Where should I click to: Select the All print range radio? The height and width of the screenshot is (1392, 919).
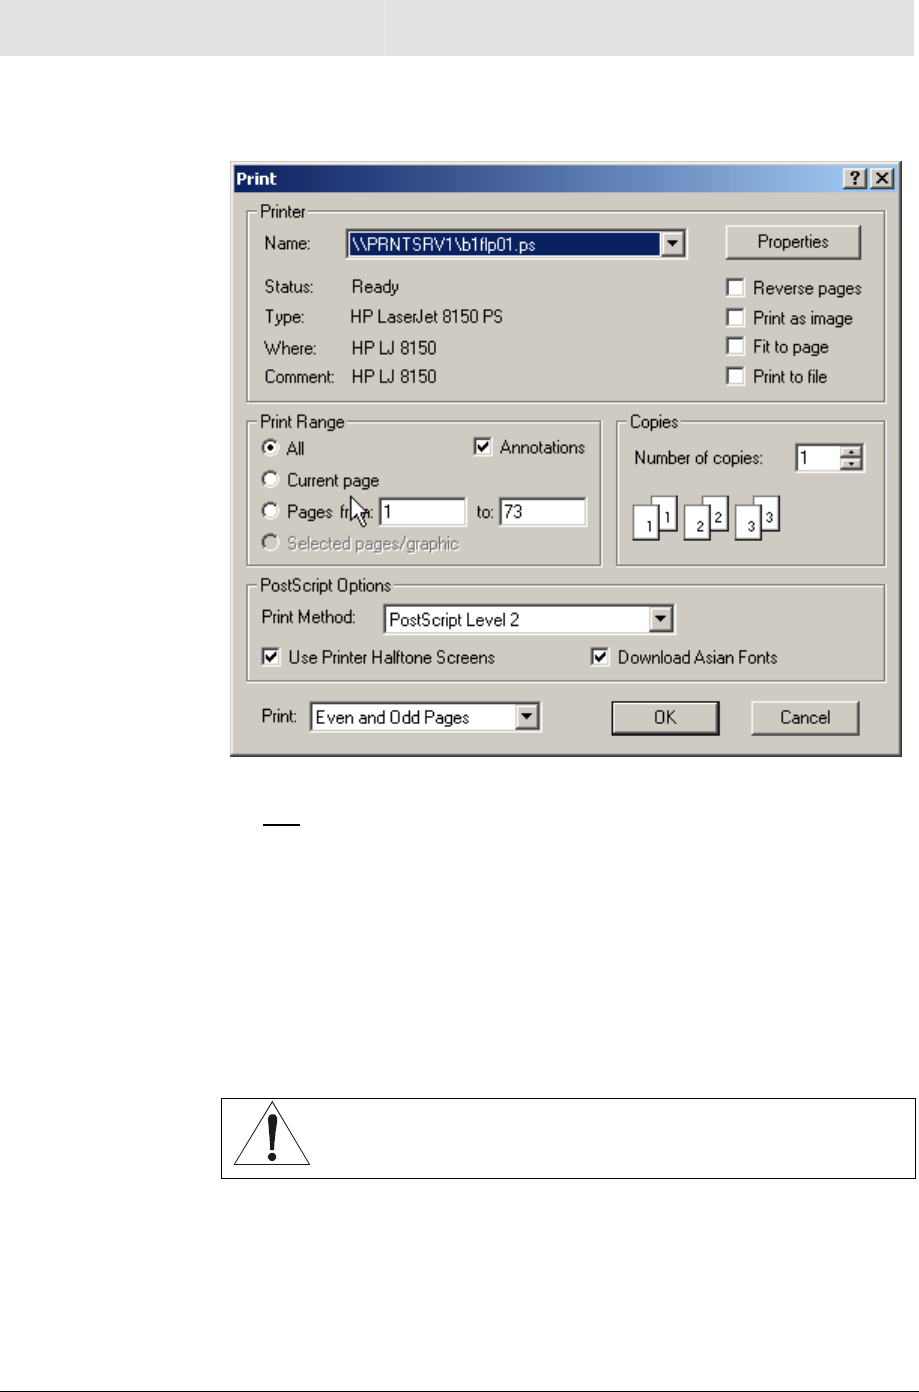click(270, 448)
